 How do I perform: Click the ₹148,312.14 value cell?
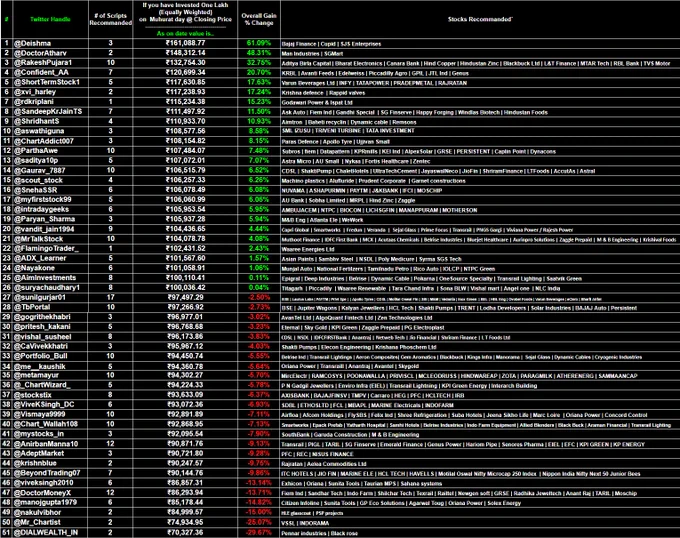(185, 53)
